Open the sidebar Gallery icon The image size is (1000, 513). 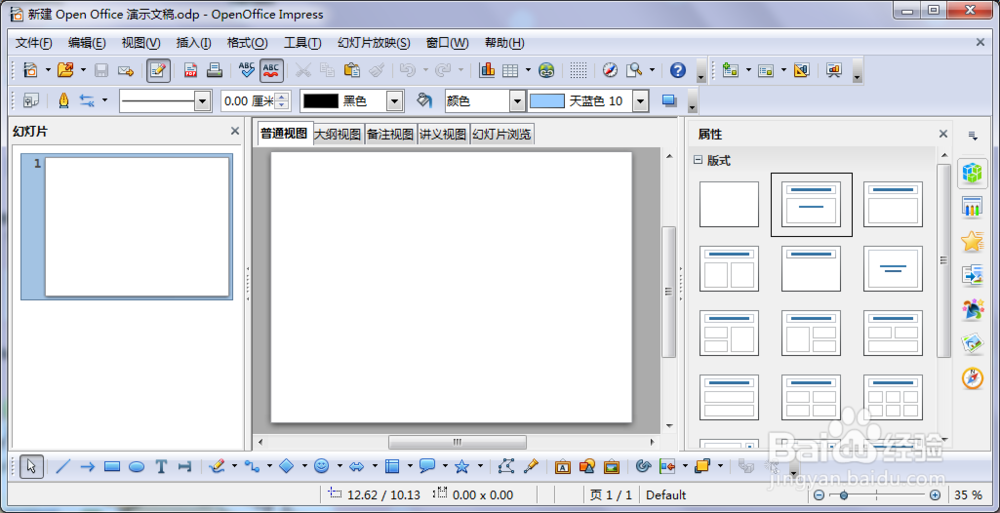[973, 344]
